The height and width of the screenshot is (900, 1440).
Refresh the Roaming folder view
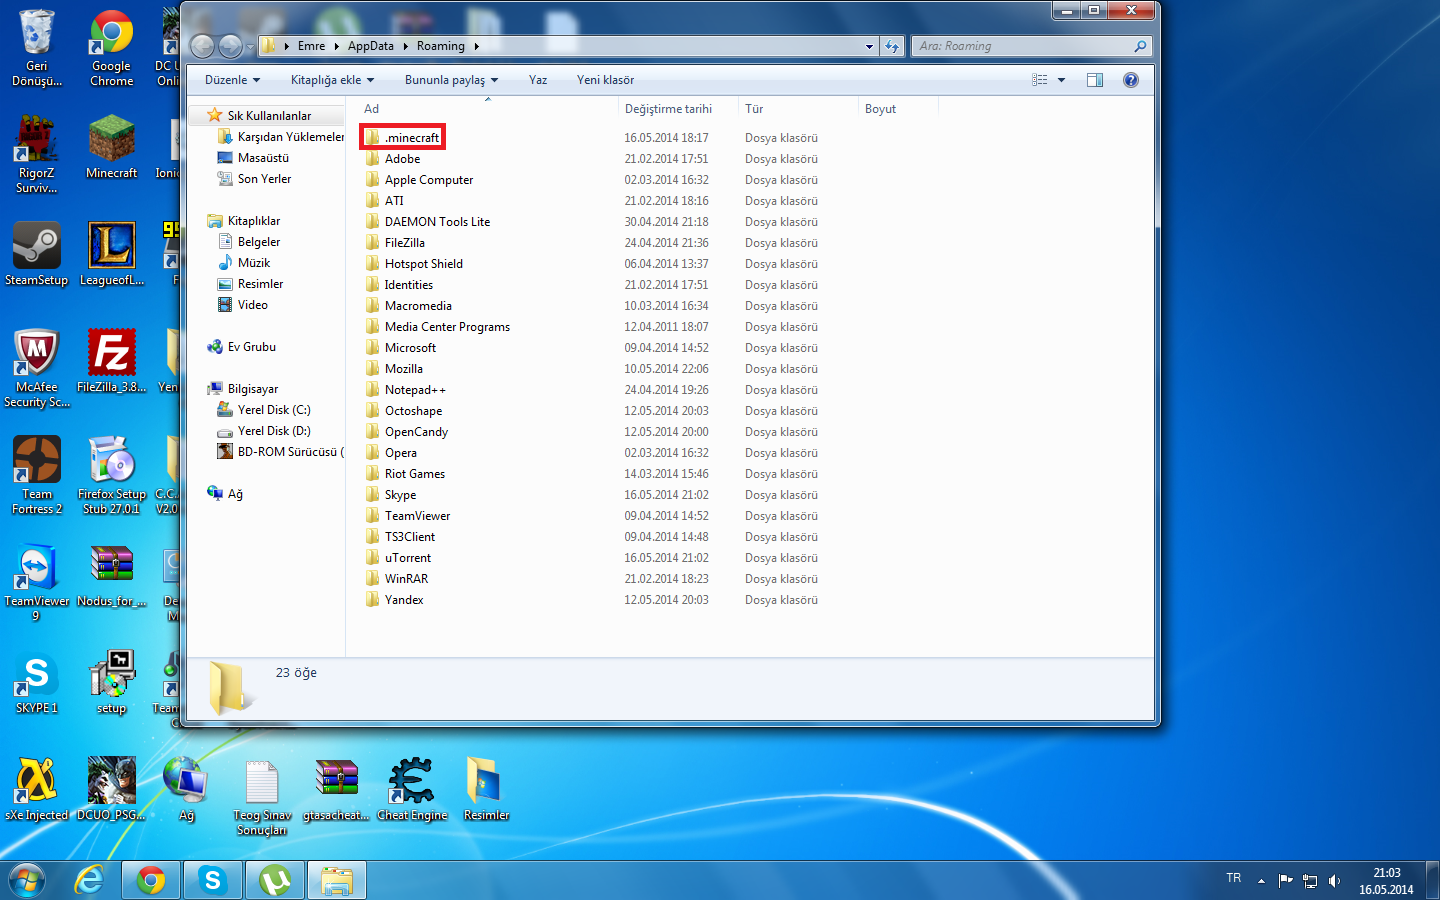pyautogui.click(x=892, y=46)
